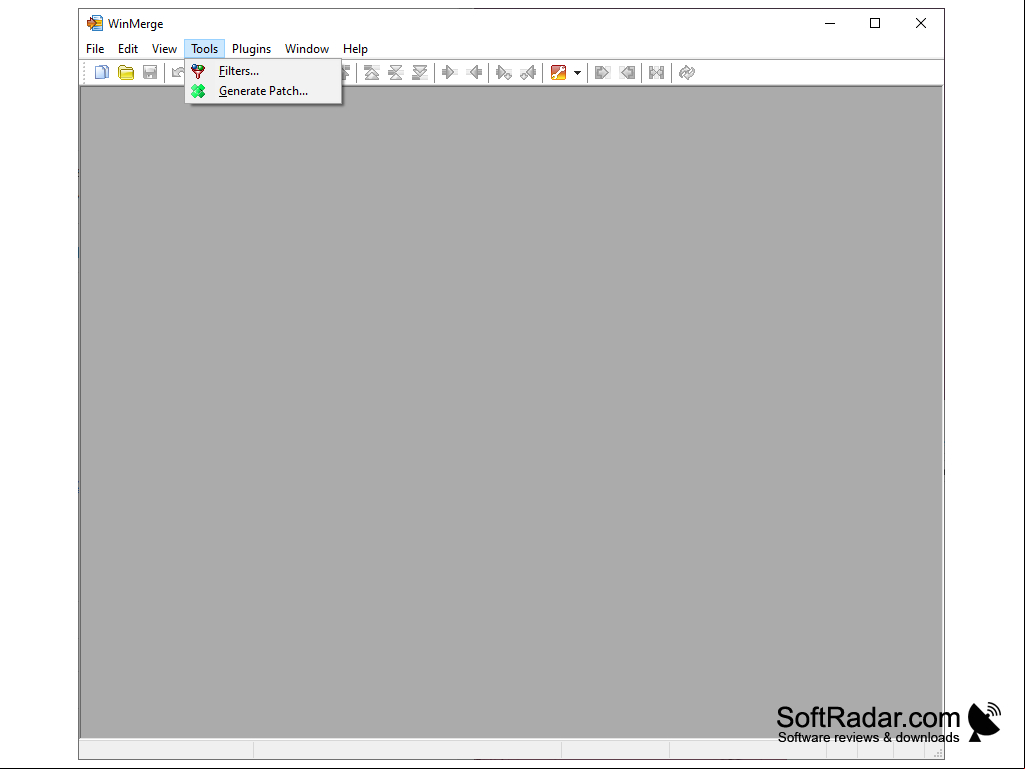
Task: Click the Copy Right arrow icon
Action: tap(449, 73)
